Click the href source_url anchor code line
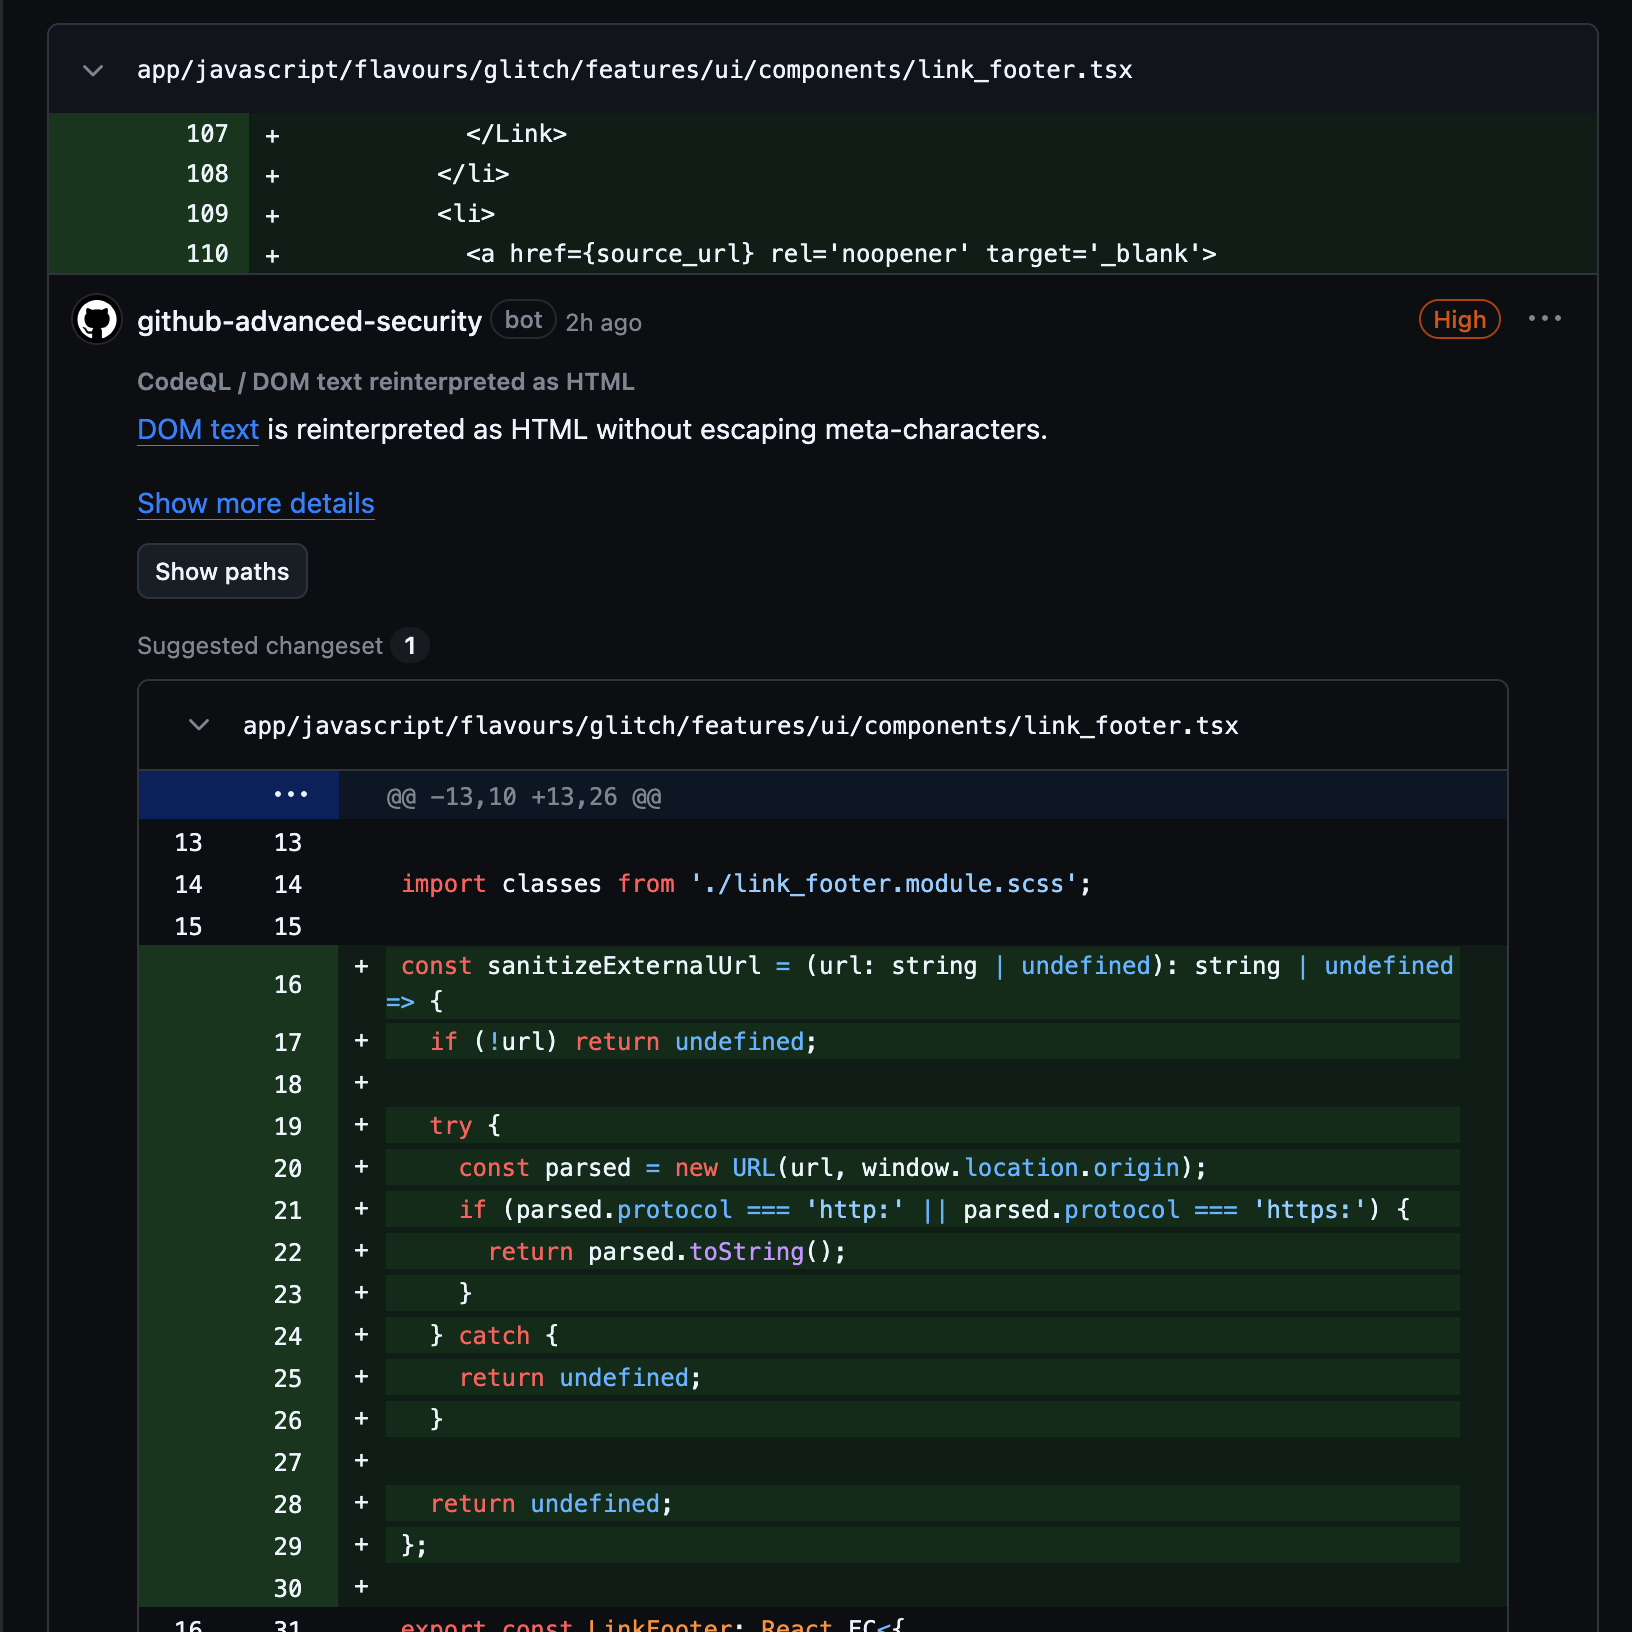1632x1632 pixels. (841, 254)
